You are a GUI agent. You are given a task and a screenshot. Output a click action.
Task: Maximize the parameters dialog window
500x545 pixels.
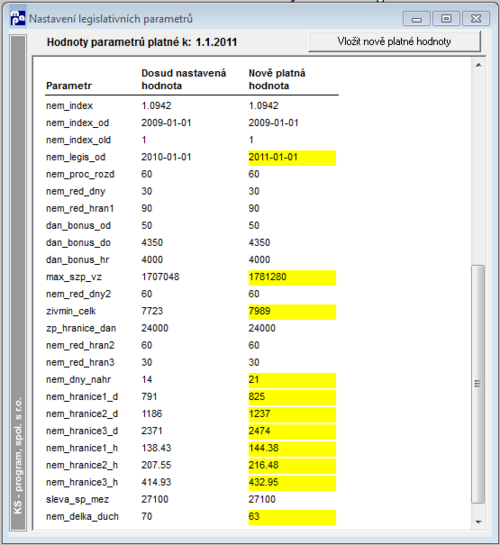point(446,18)
